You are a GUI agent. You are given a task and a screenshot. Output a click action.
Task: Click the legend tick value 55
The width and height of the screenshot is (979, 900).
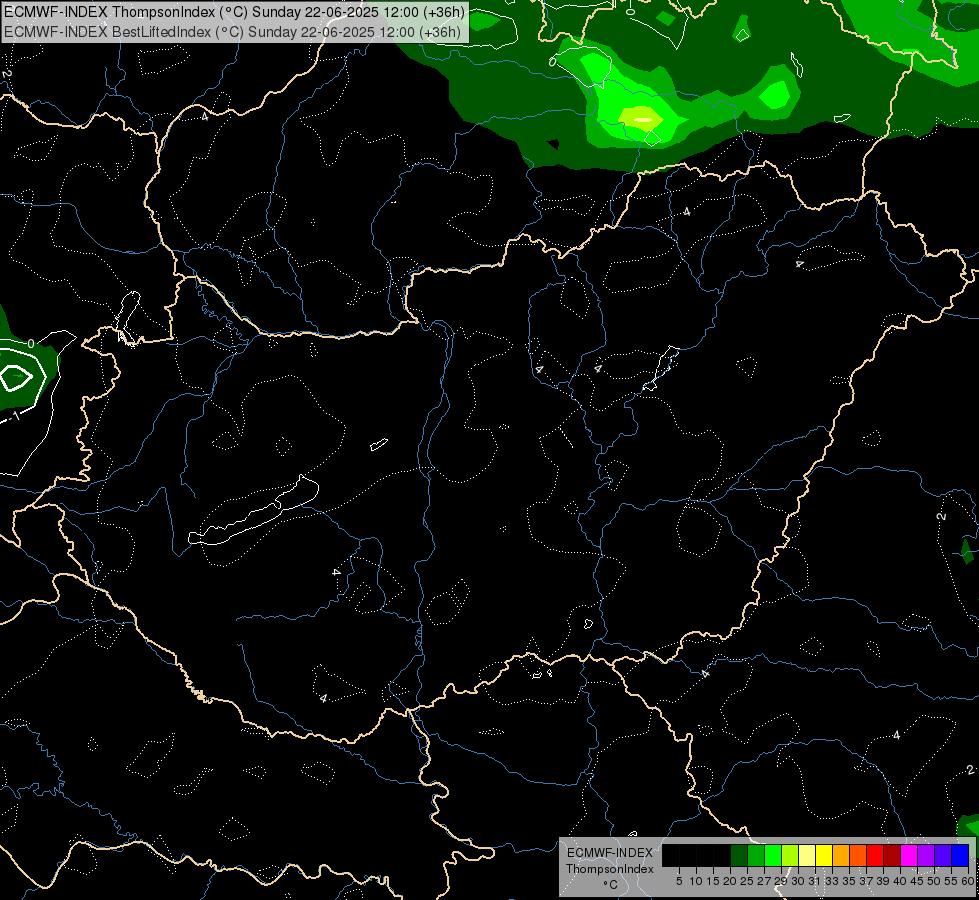951,881
